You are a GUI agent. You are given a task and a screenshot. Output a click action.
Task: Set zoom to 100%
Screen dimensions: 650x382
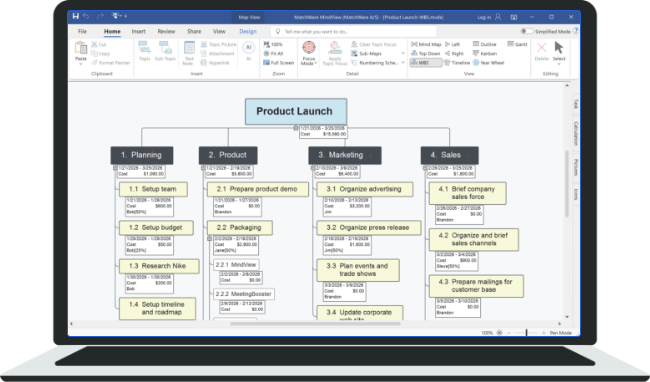click(273, 44)
